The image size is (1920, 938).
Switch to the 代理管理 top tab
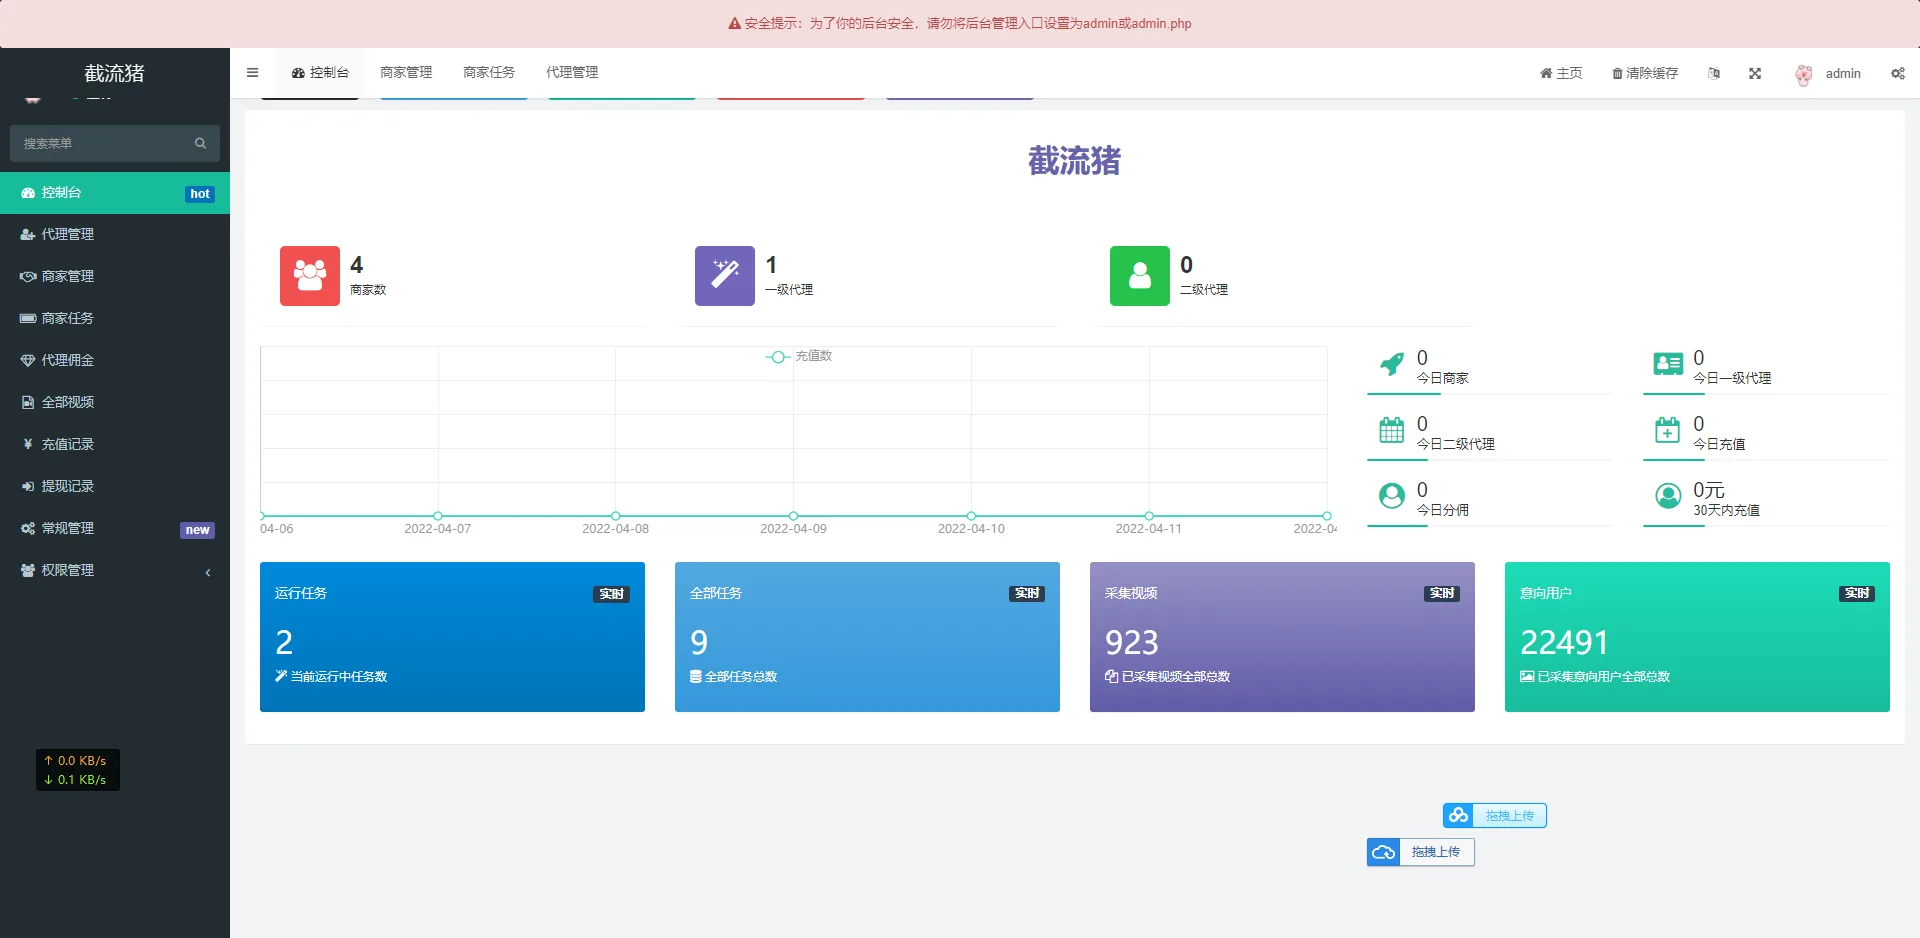pos(572,73)
